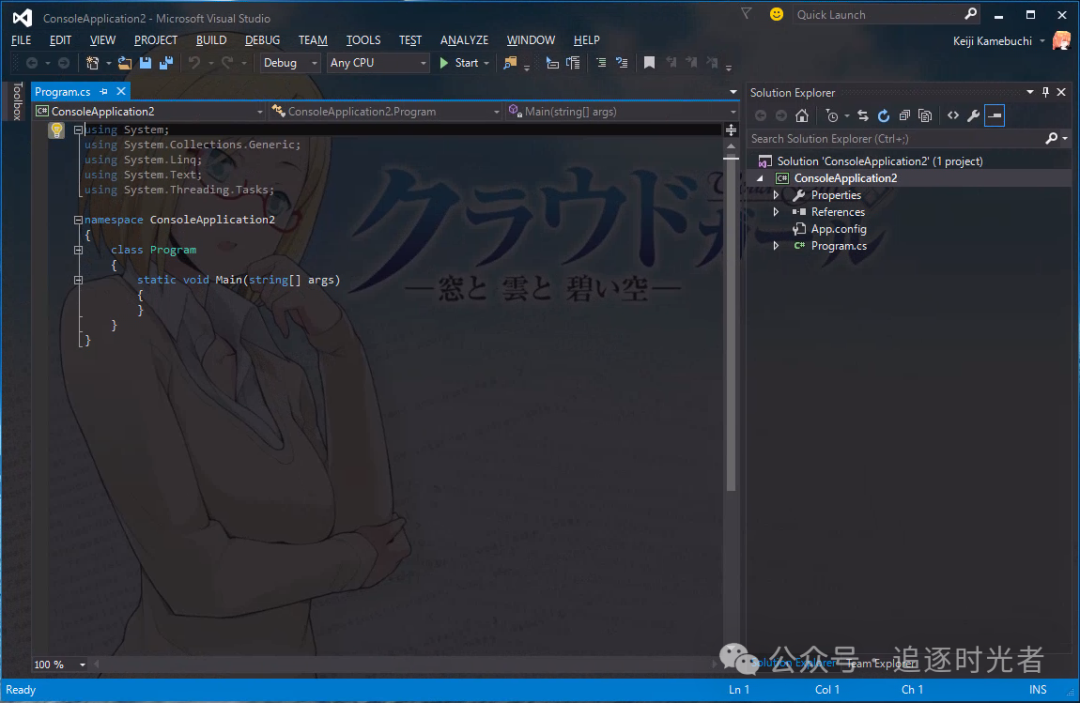1080x703 pixels.
Task: Click the lightbulb quick actions icon
Action: [57, 130]
